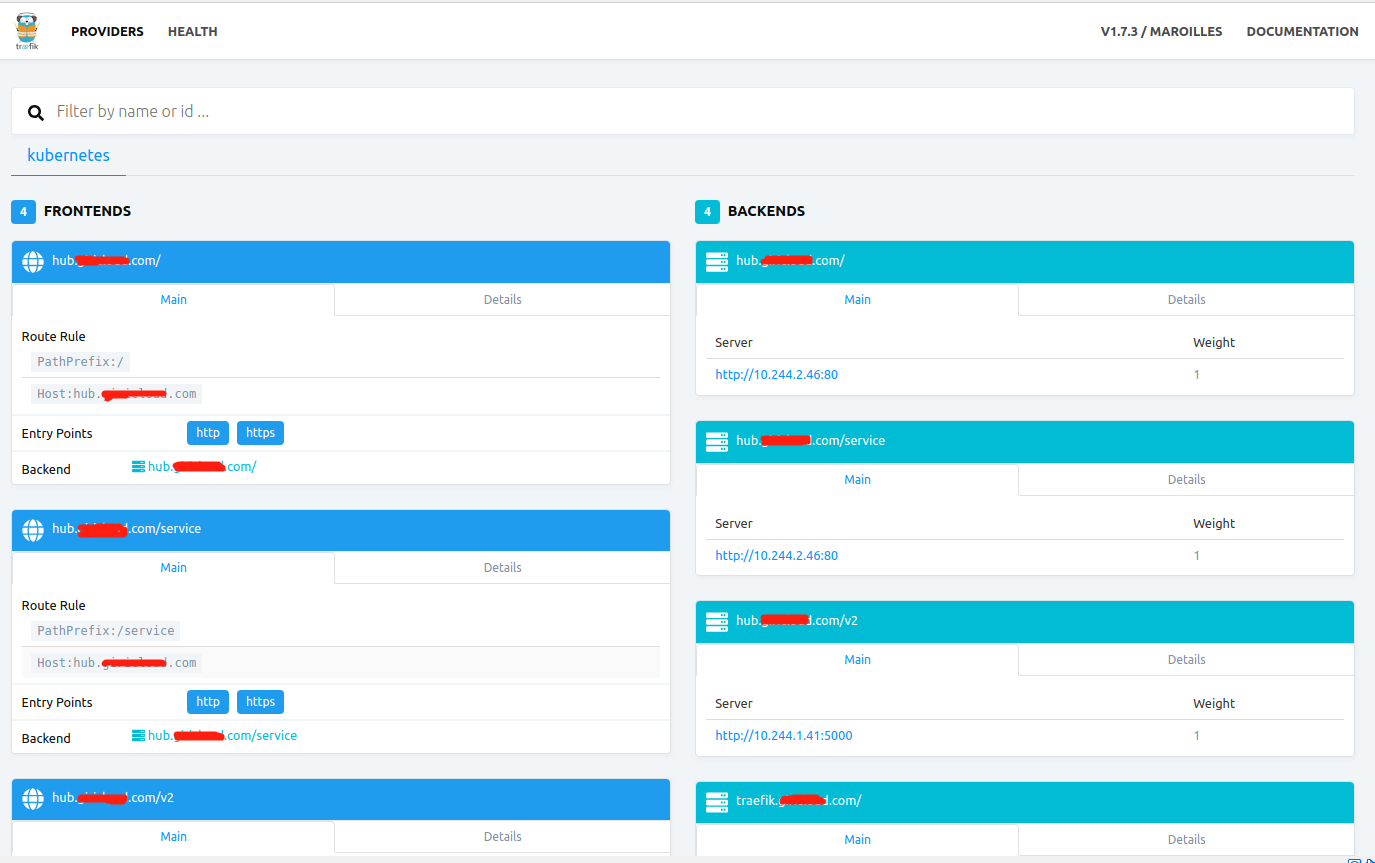Follow the Backend link in the root hub frontend

point(202,466)
